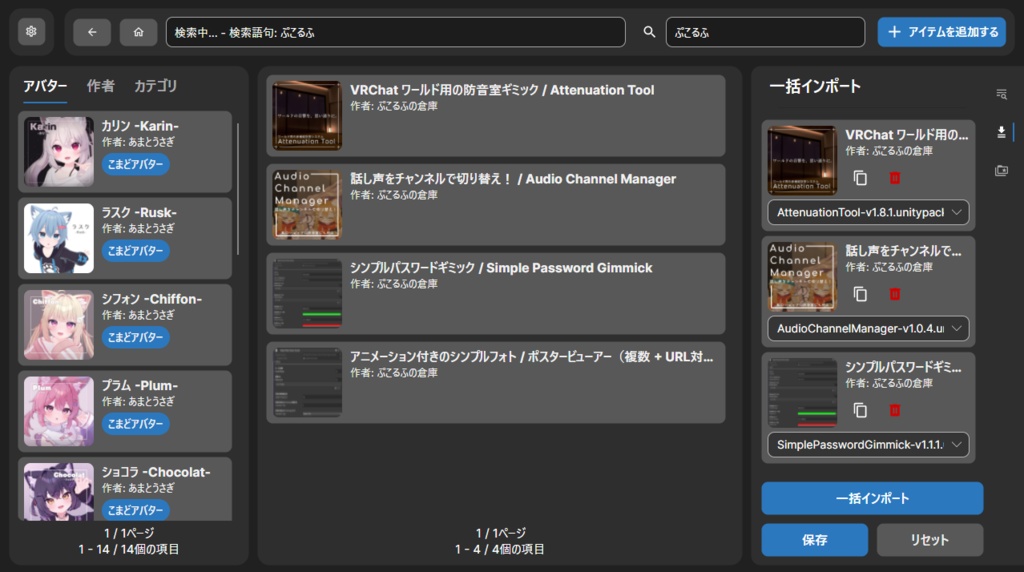Select シフォン -Chiffon- avatar thumbnail

coord(59,325)
